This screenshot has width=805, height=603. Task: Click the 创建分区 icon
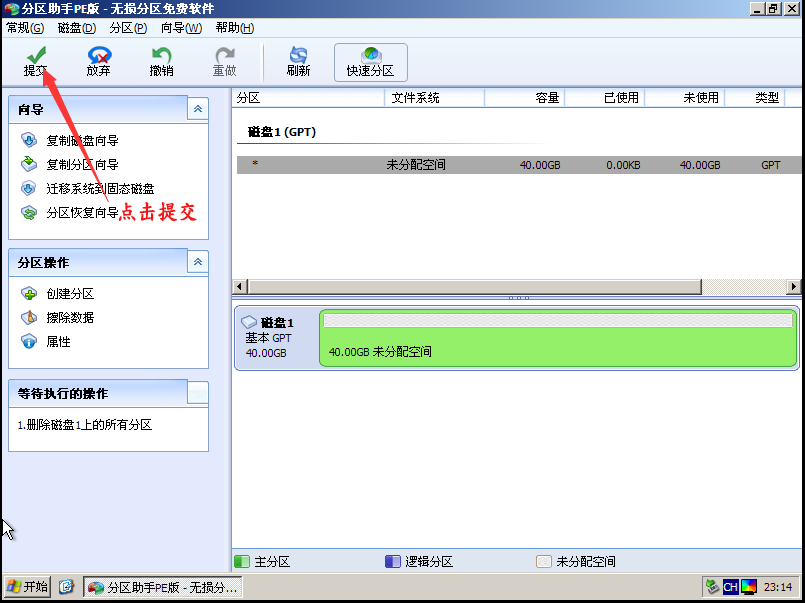pyautogui.click(x=29, y=293)
